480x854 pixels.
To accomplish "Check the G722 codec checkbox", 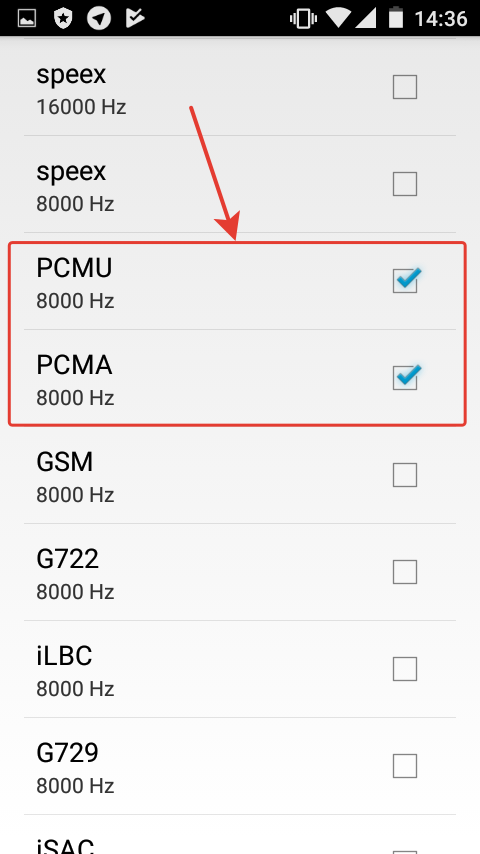I will coord(405,572).
